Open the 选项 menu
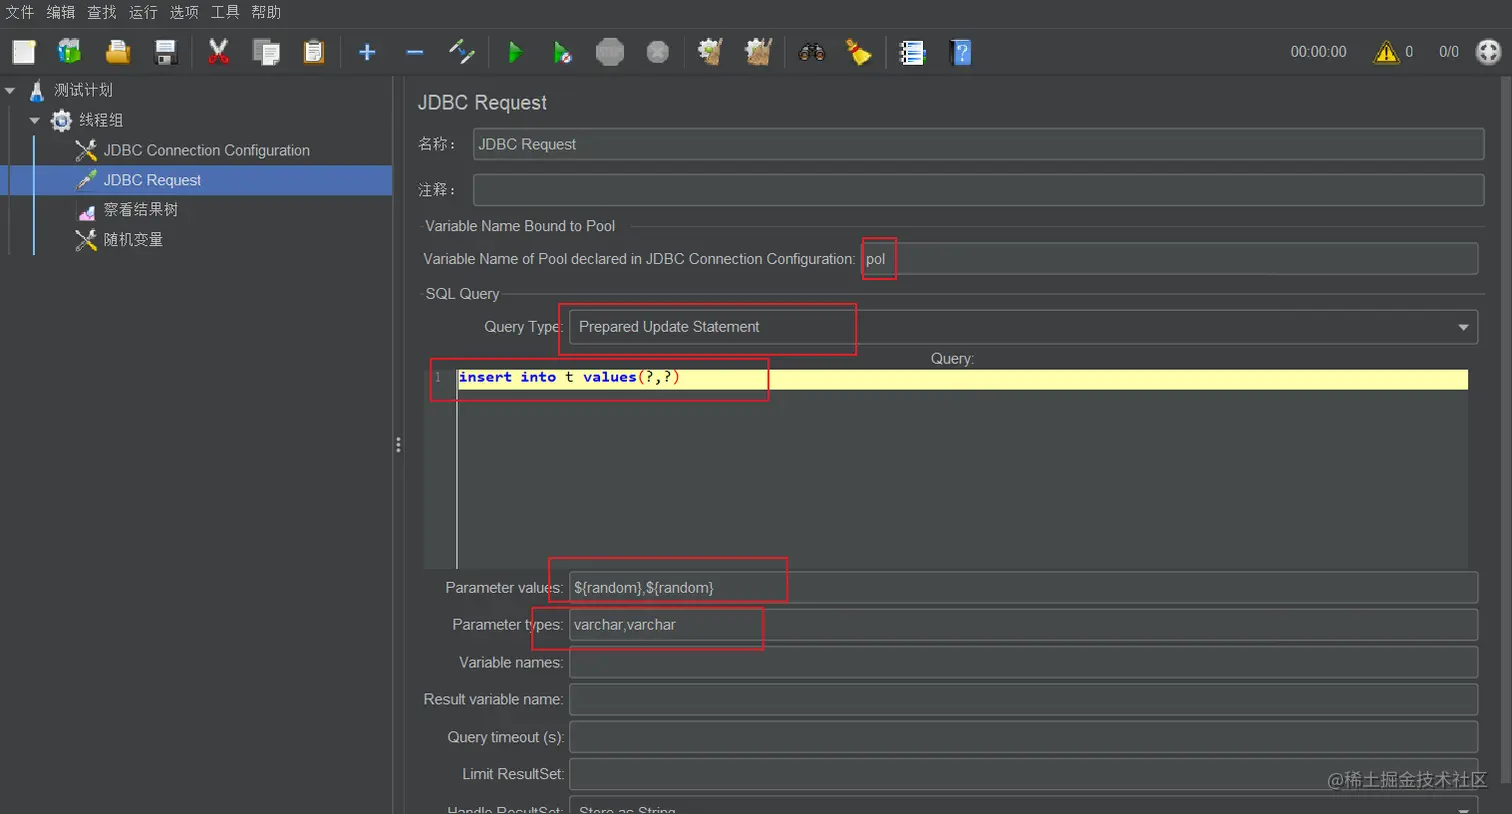This screenshot has width=1512, height=814. pos(184,12)
